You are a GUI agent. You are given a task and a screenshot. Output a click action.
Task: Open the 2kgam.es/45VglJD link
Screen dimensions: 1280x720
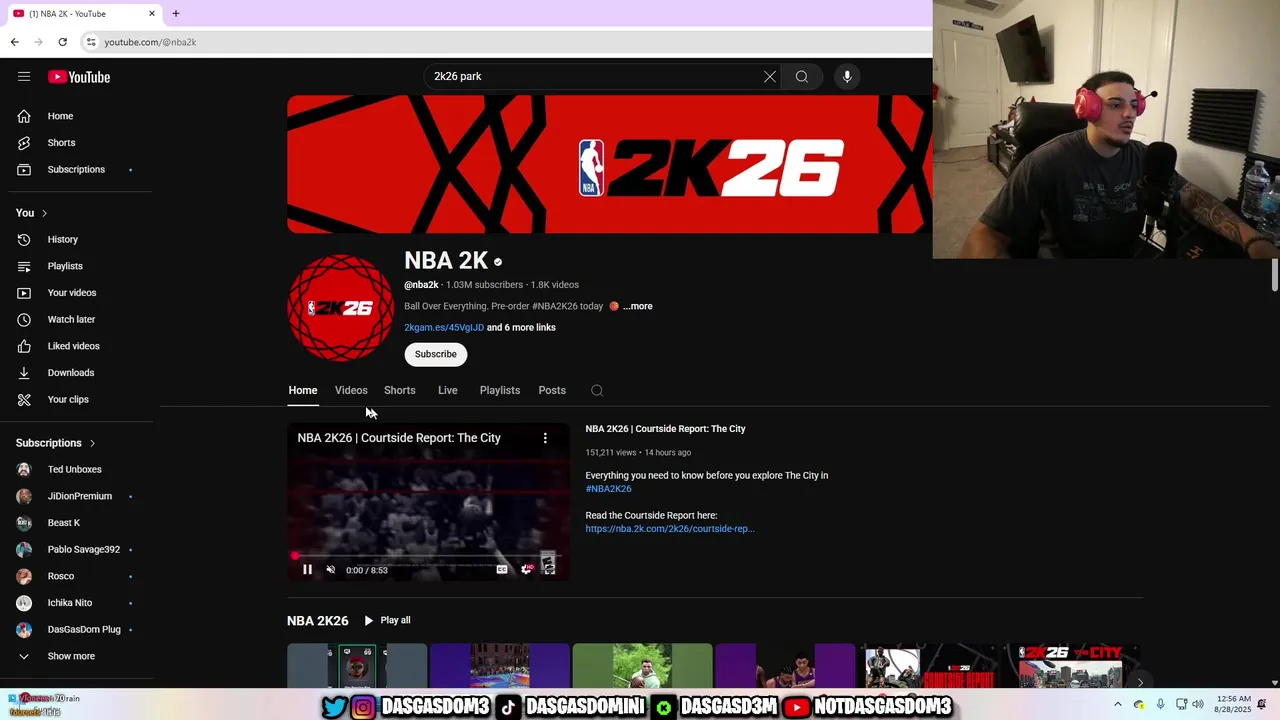pos(444,328)
